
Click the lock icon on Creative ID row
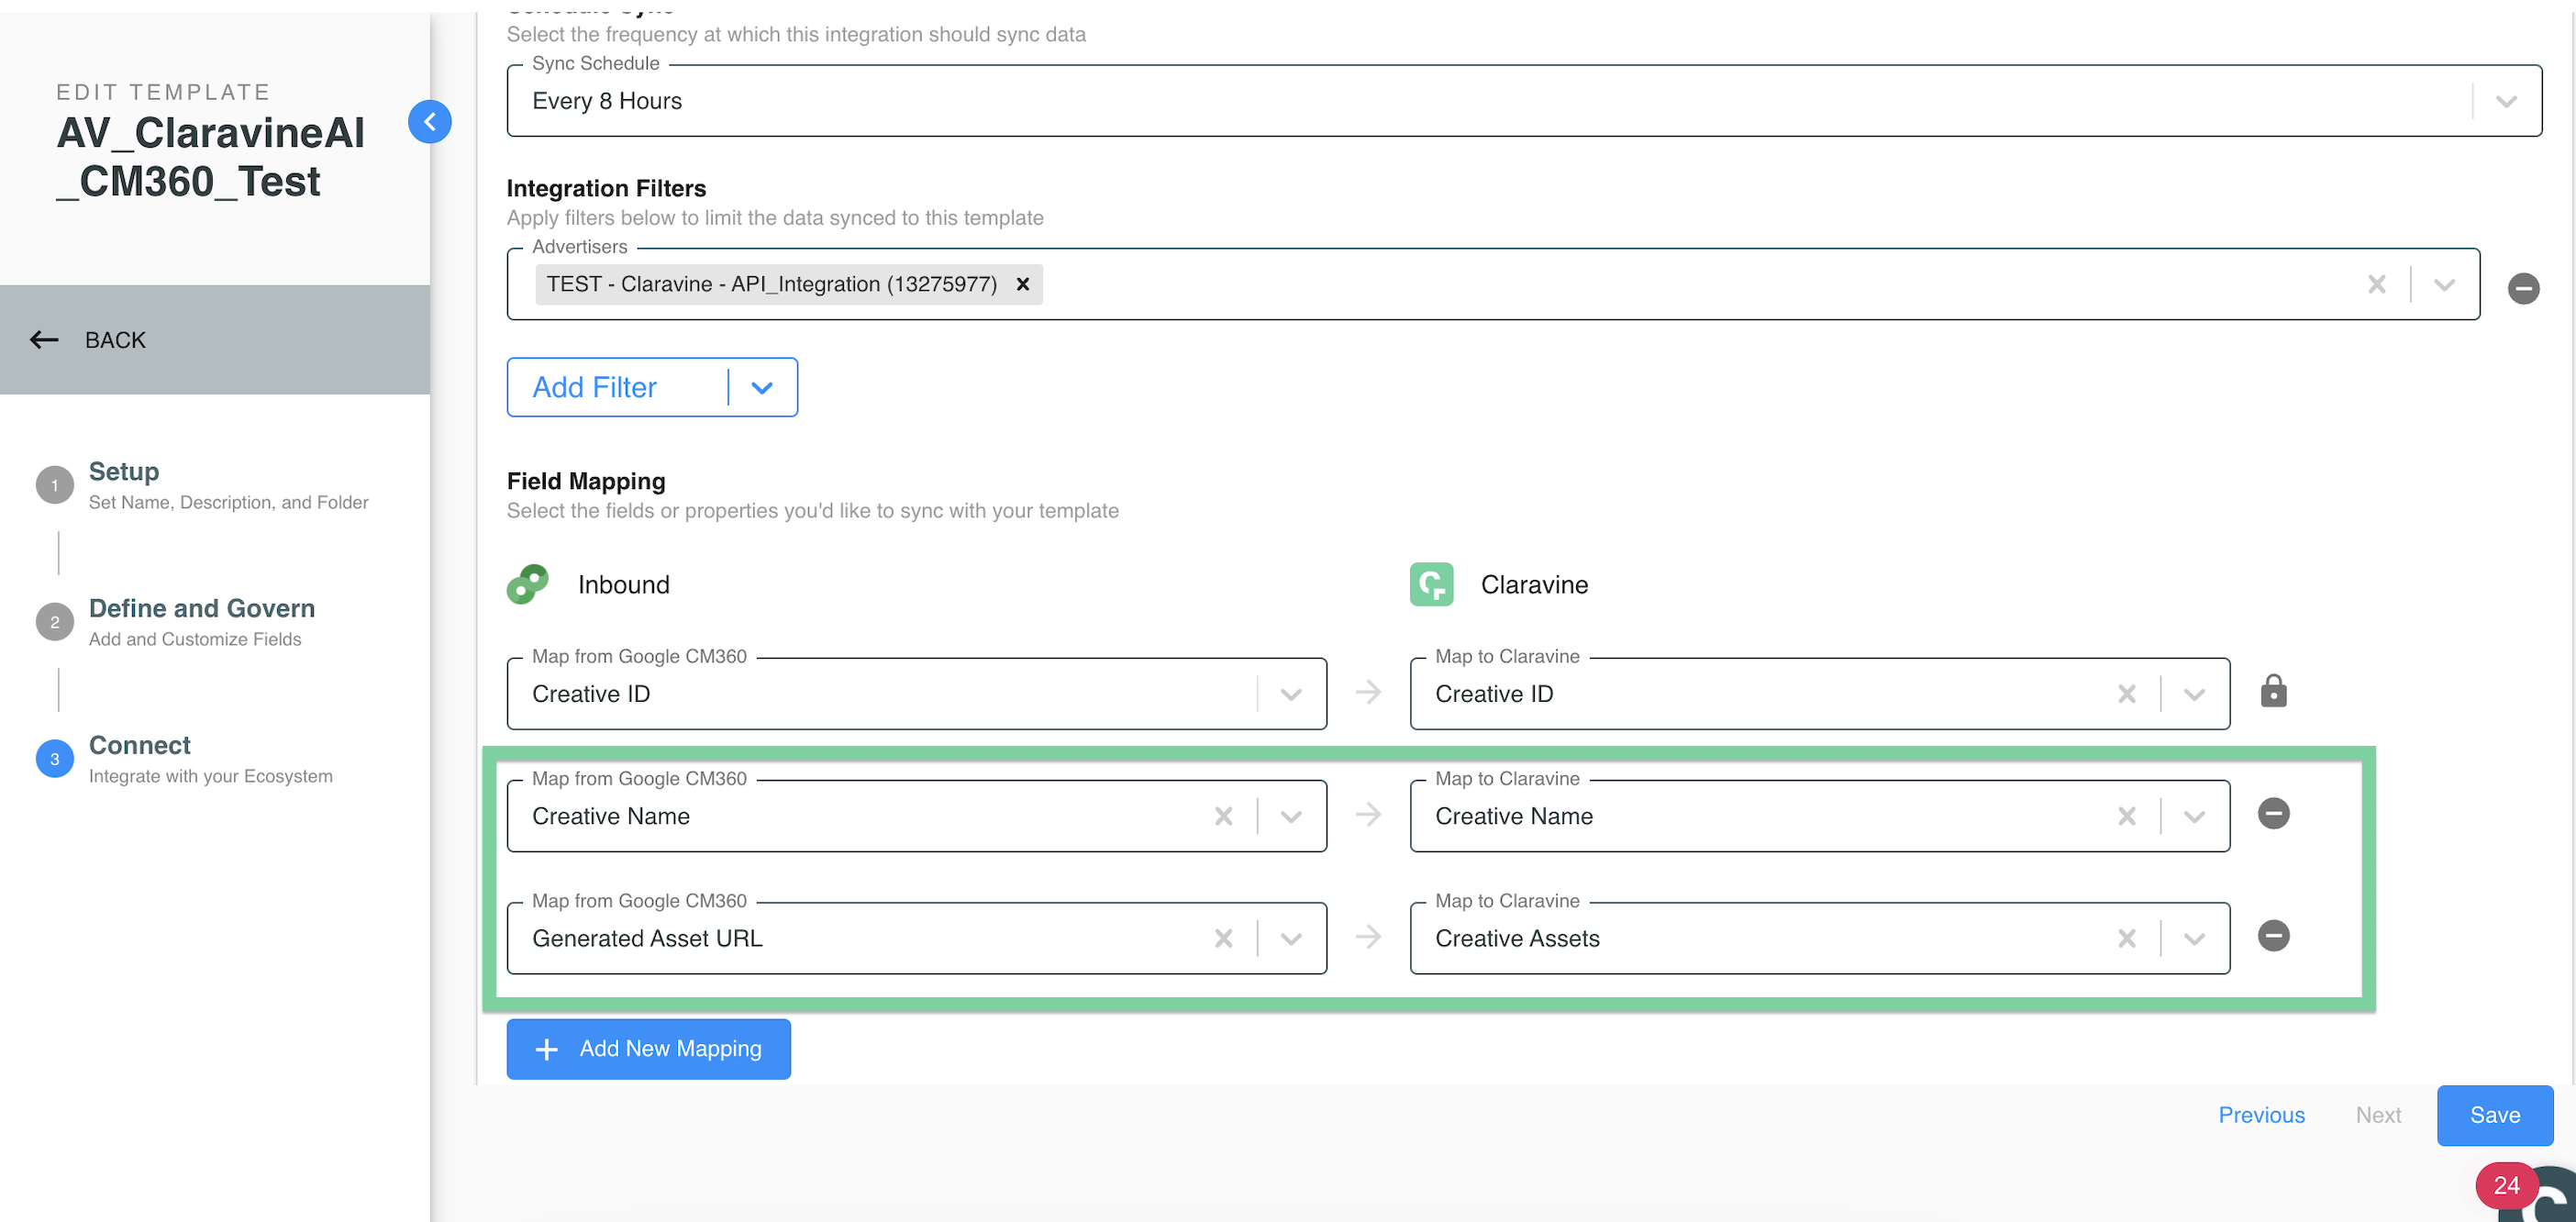point(2274,691)
